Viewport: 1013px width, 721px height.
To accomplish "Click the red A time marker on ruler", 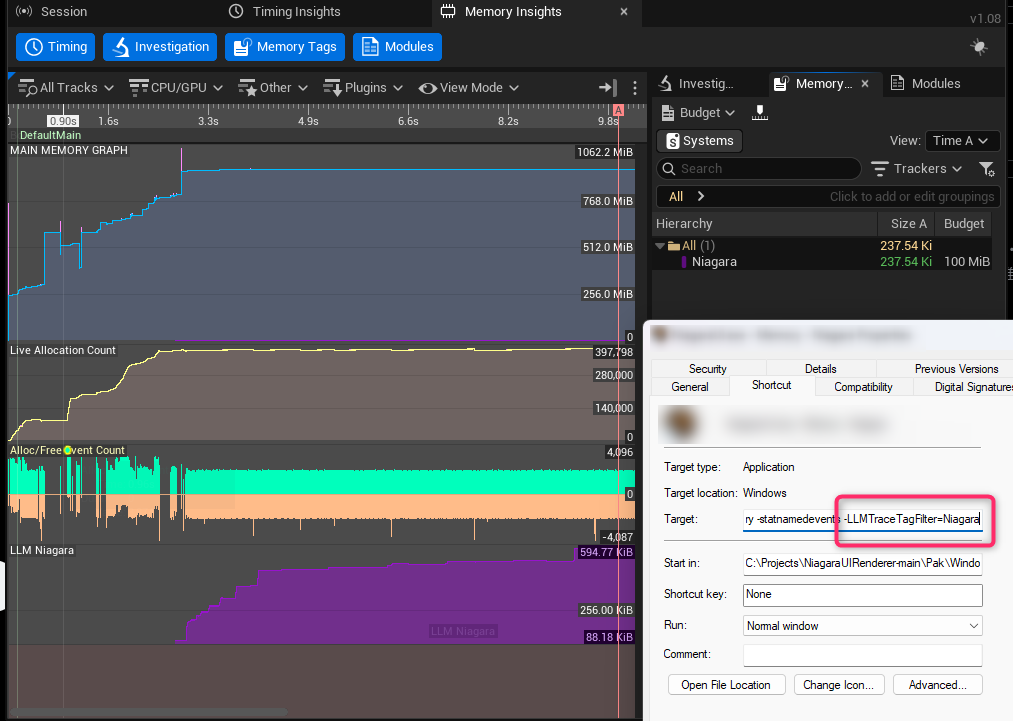I will pyautogui.click(x=618, y=110).
